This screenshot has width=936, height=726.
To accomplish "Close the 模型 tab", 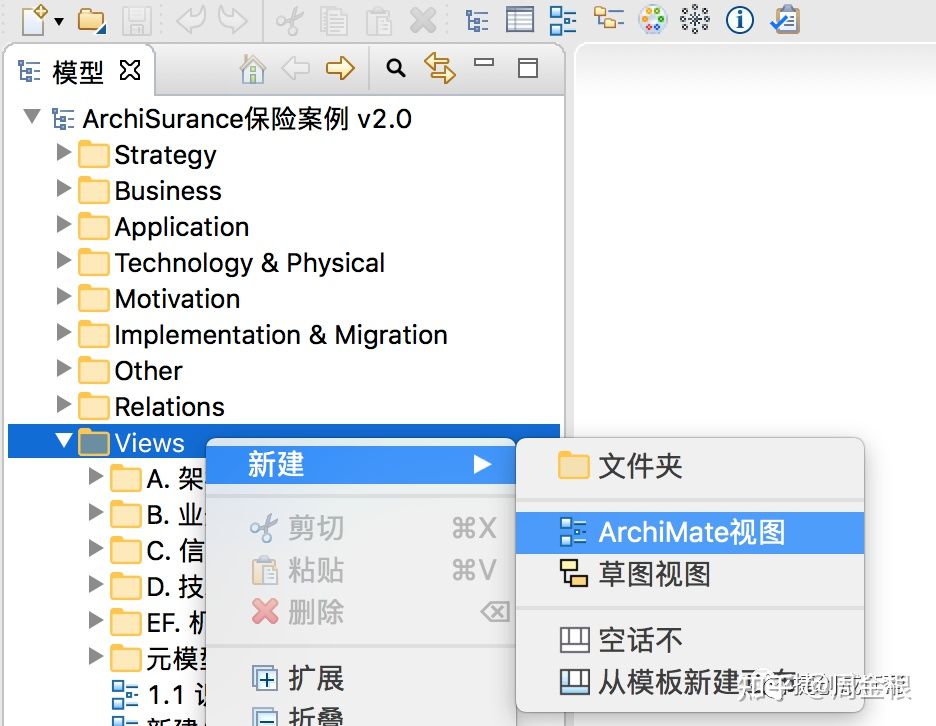I will 130,70.
